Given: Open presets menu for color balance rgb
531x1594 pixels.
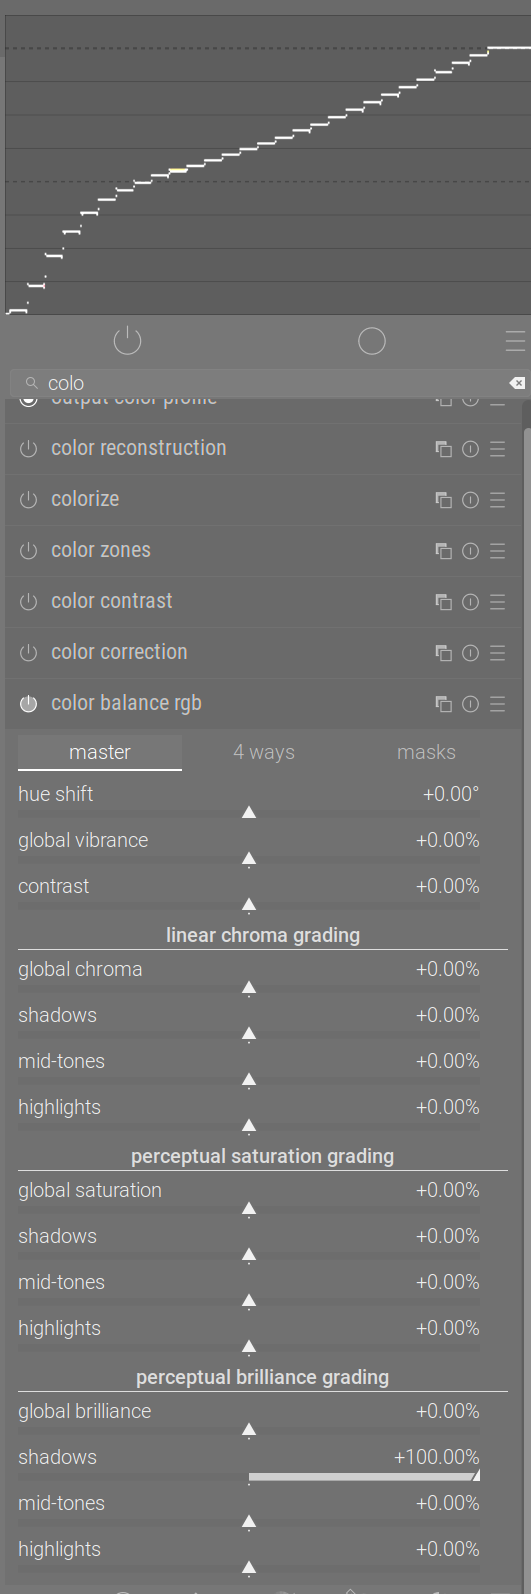Looking at the screenshot, I should (497, 704).
